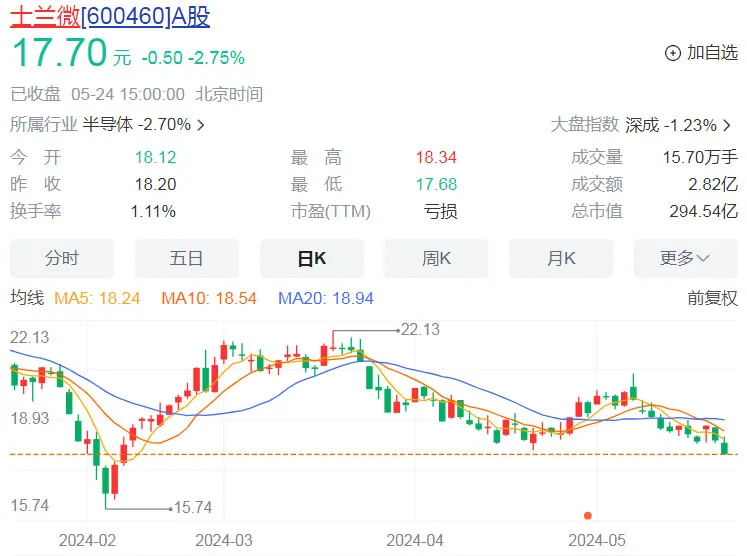Click the plus-circle icon beside 加自选
This screenshot has height=556, width=747.
pos(672,53)
